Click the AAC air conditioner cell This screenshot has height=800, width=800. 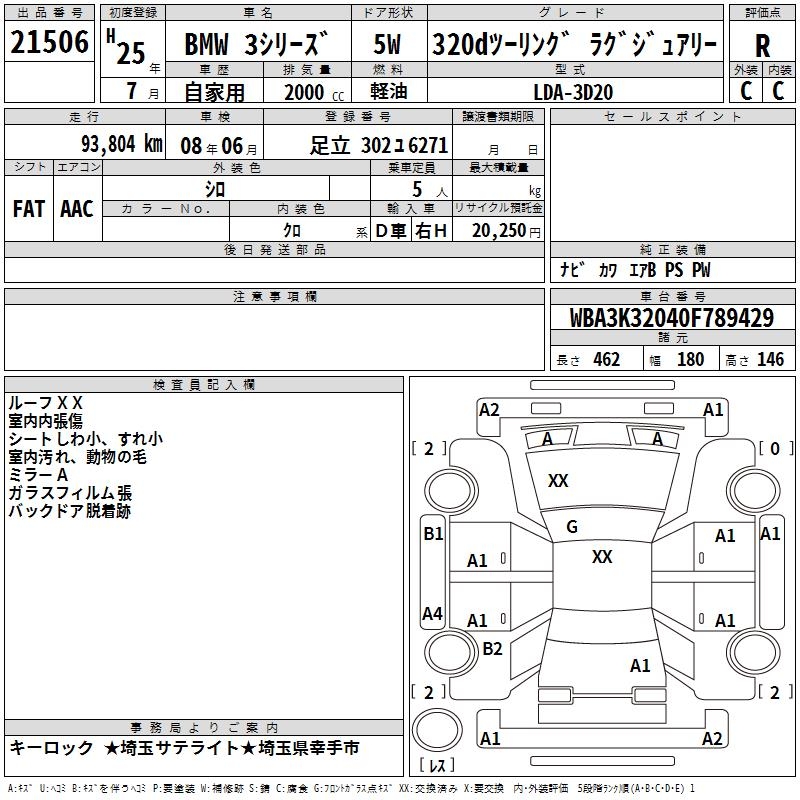tap(77, 208)
